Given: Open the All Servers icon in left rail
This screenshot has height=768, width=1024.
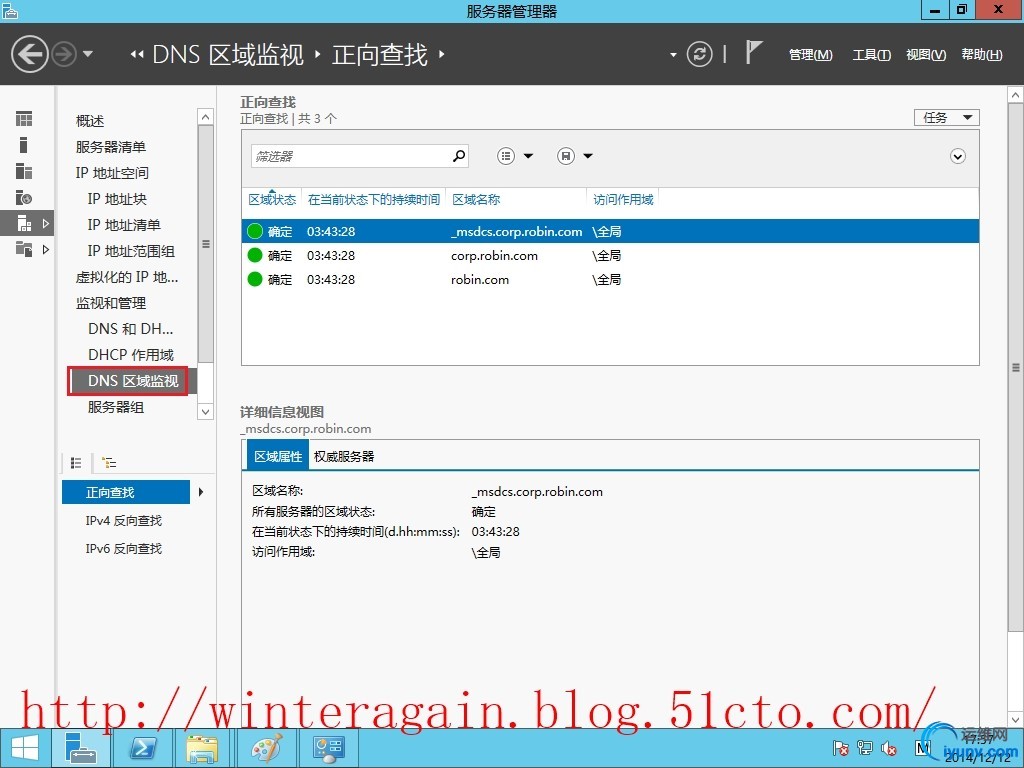Looking at the screenshot, I should click(x=24, y=171).
